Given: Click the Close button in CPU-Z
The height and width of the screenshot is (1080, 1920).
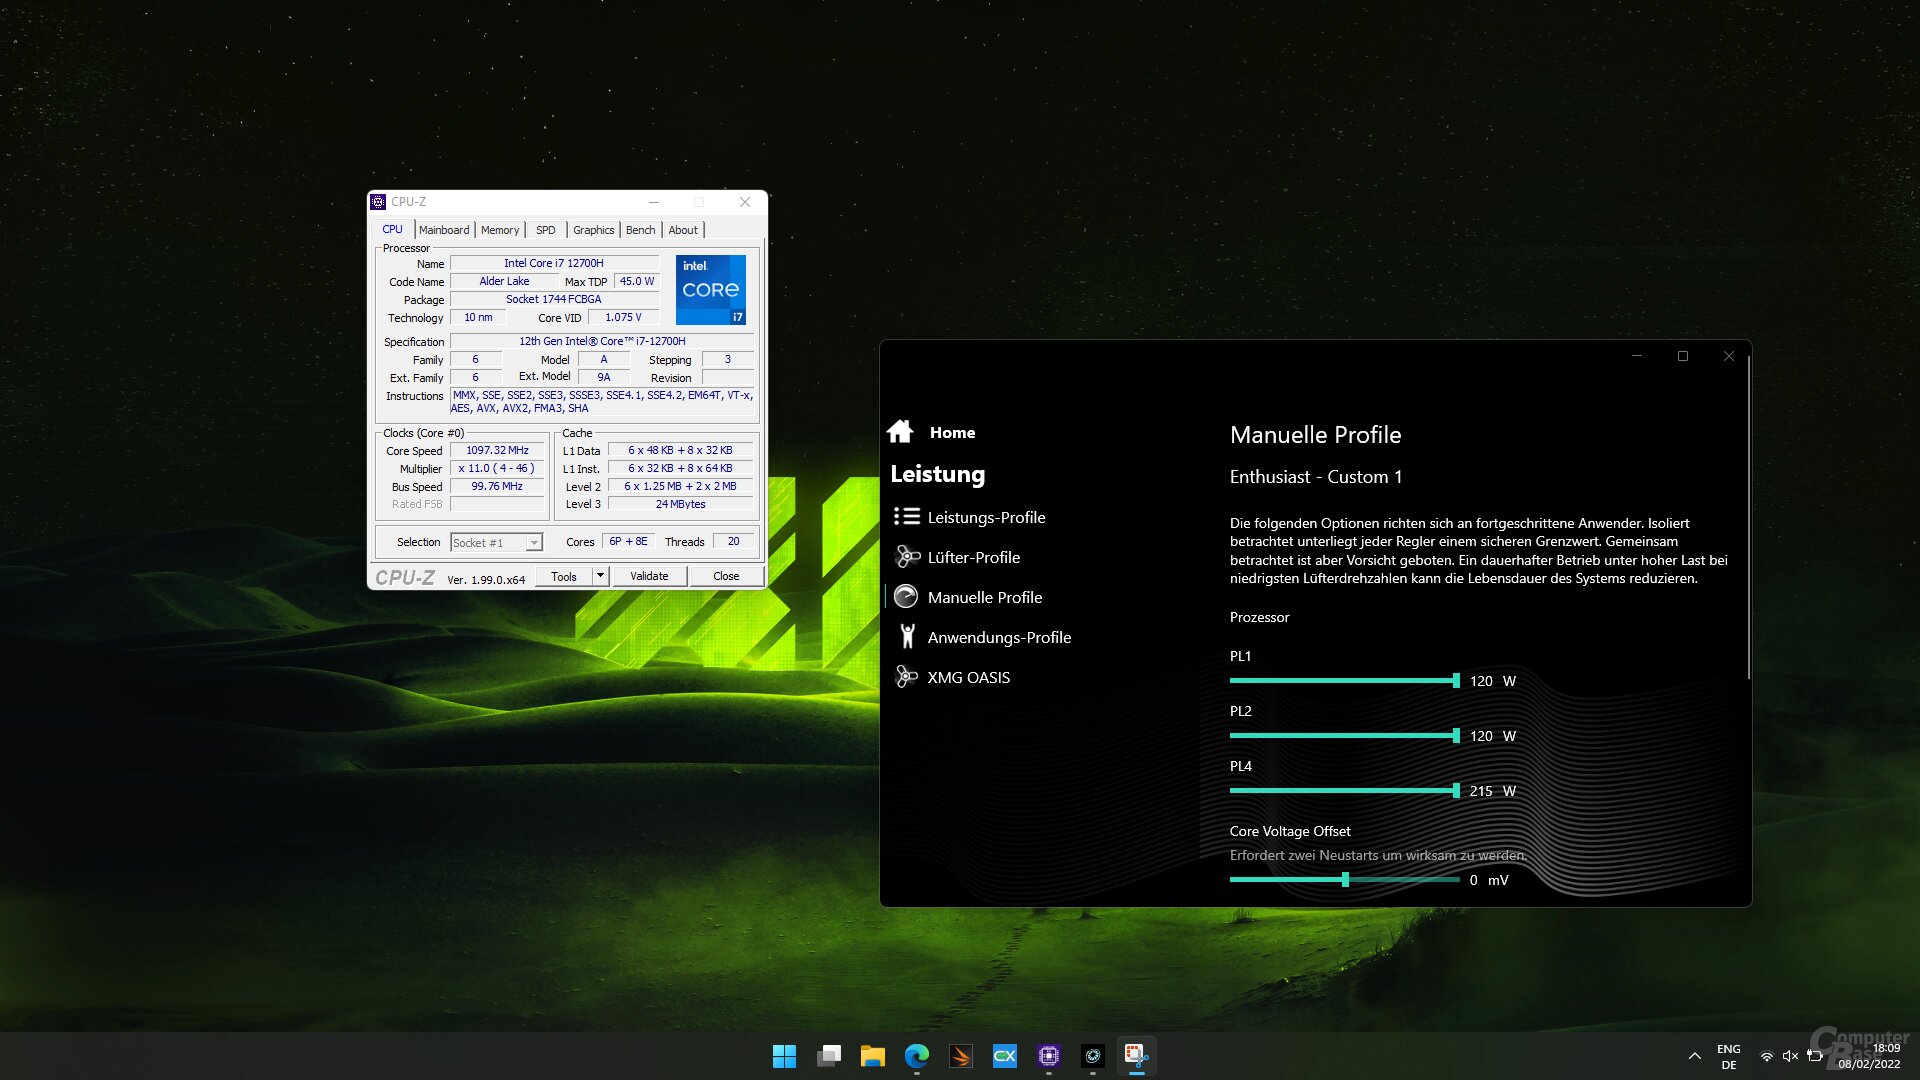Looking at the screenshot, I should click(726, 576).
